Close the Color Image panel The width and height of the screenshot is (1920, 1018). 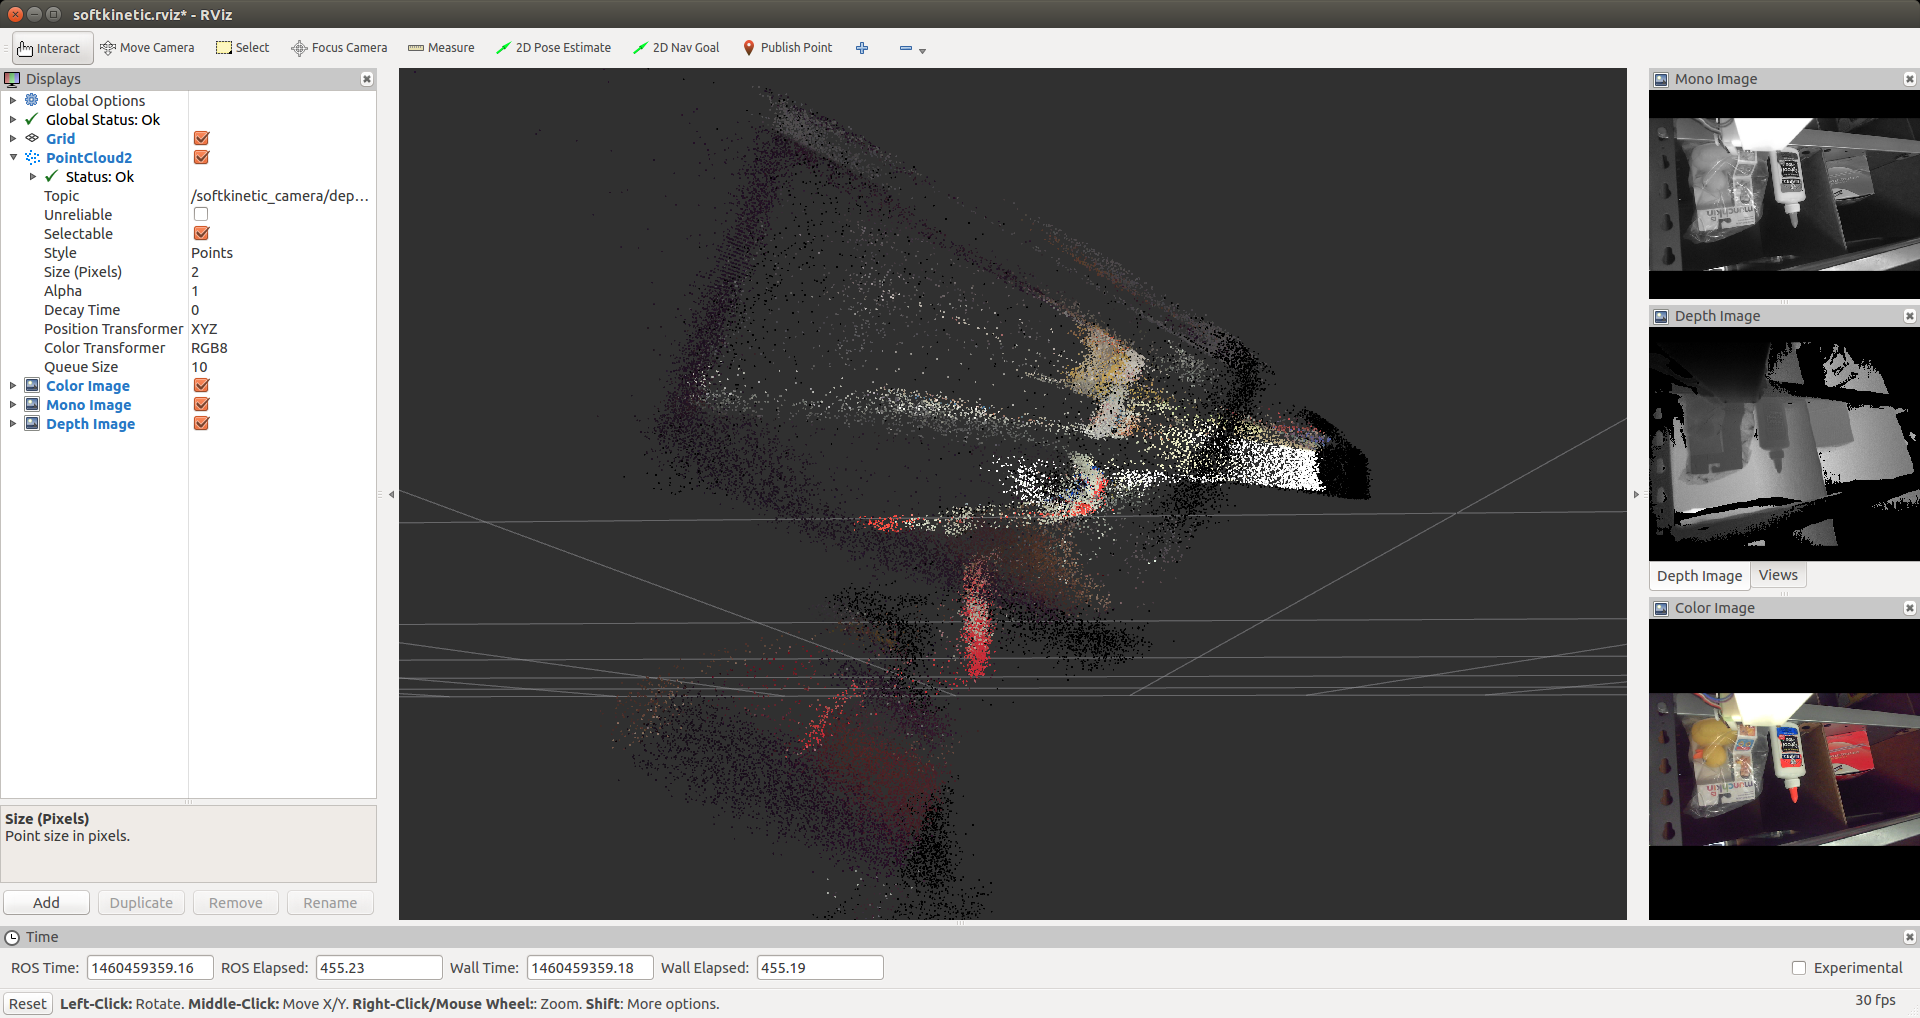(1909, 608)
